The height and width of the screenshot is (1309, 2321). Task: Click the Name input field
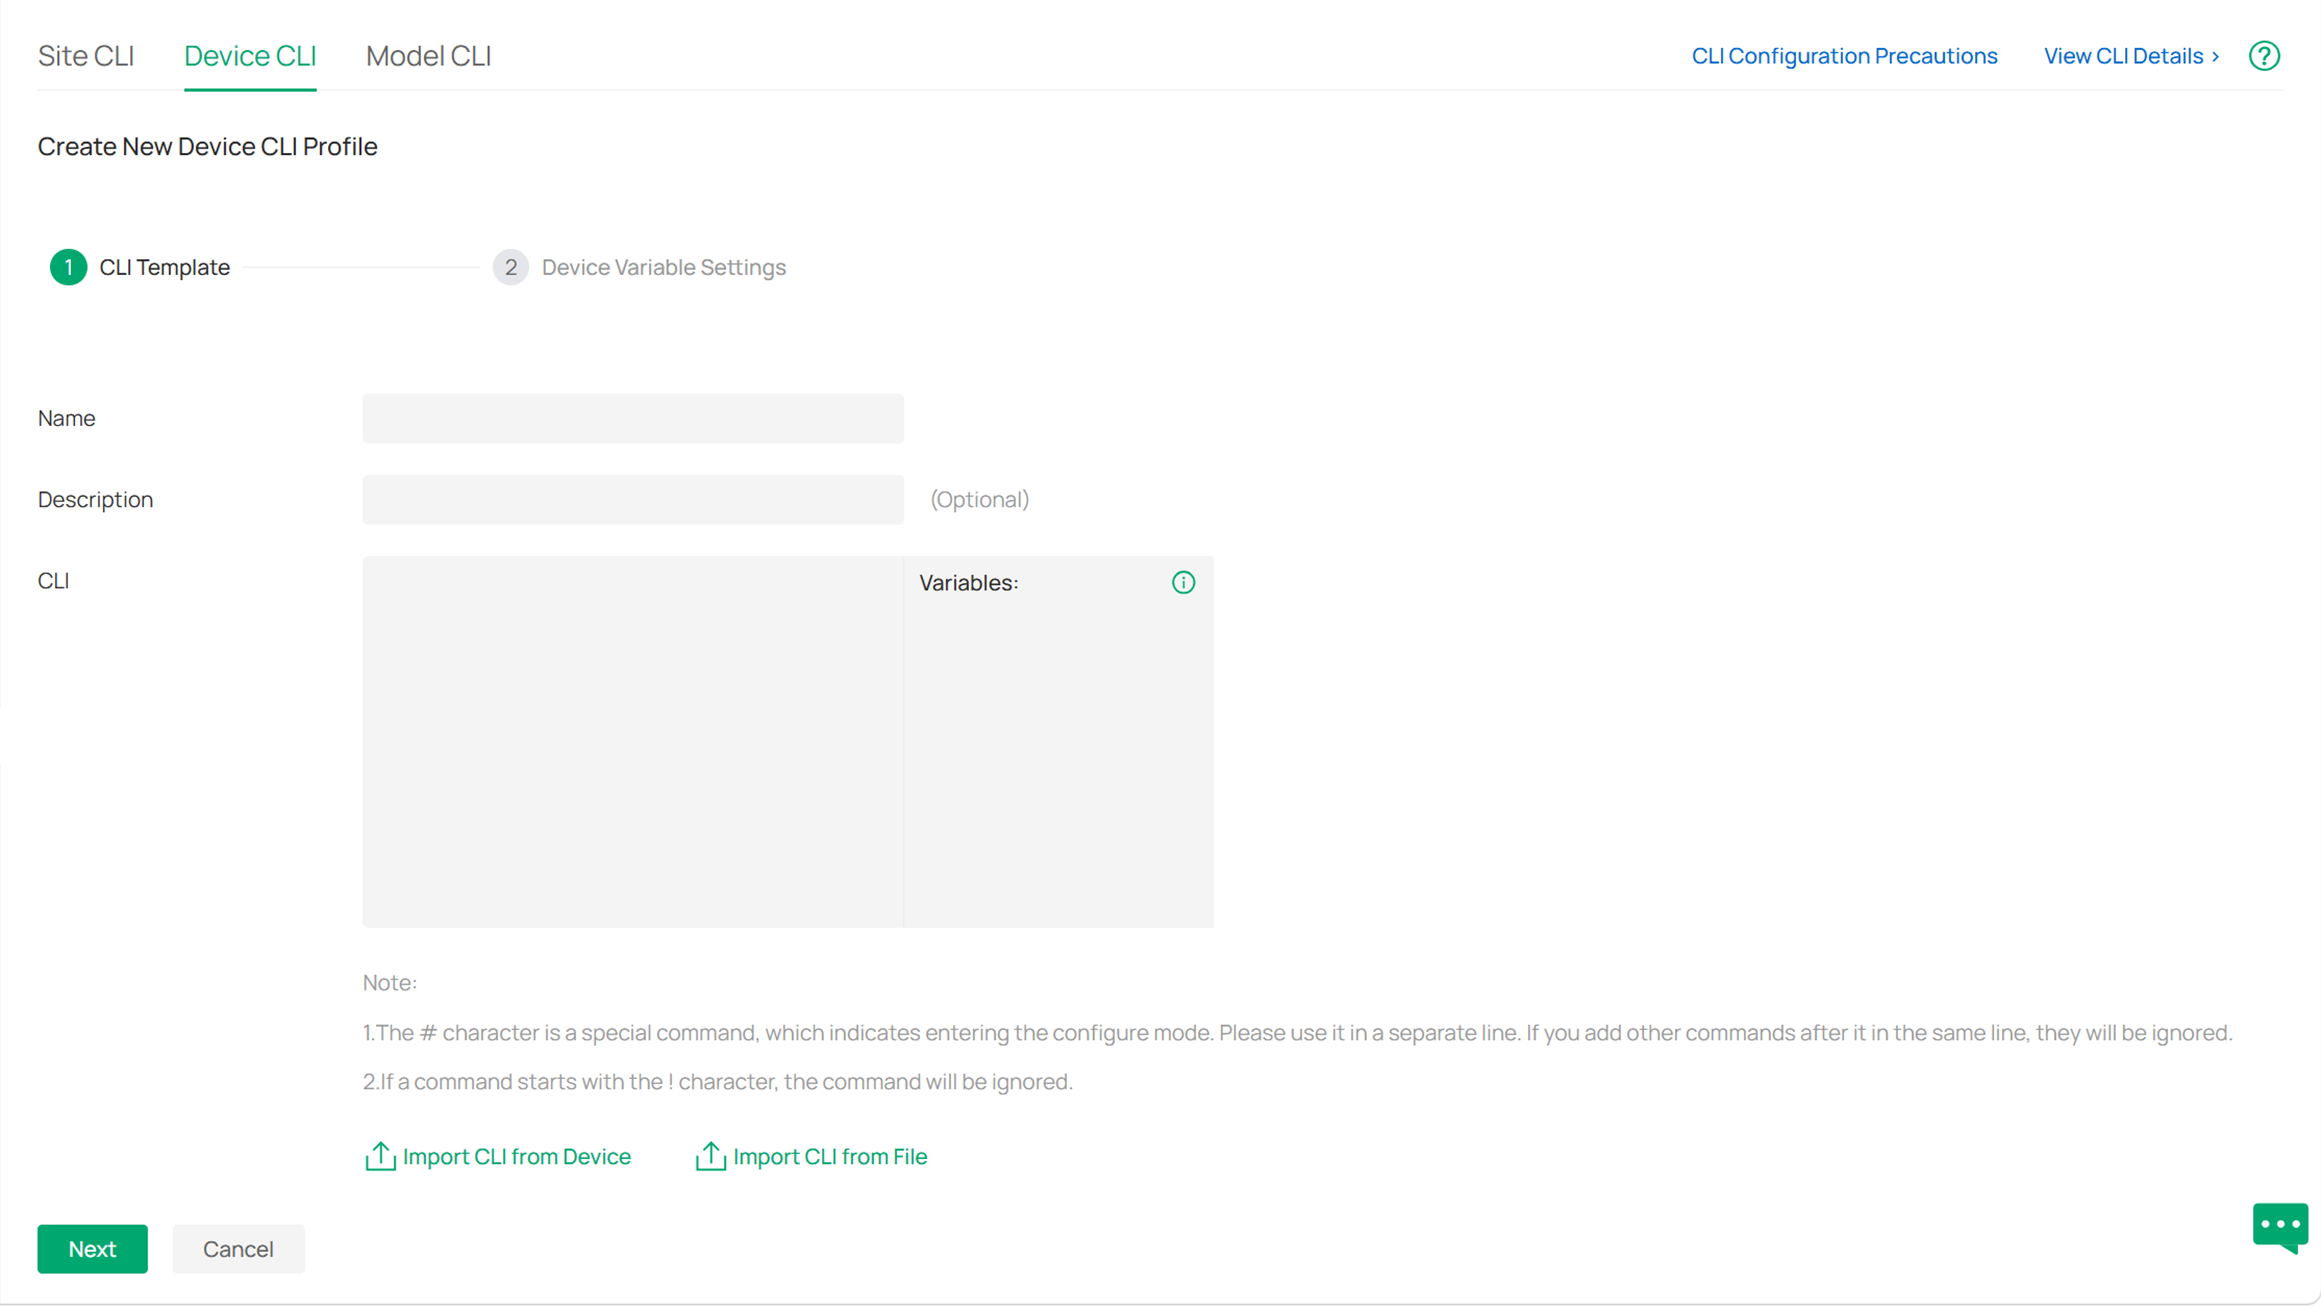click(632, 418)
